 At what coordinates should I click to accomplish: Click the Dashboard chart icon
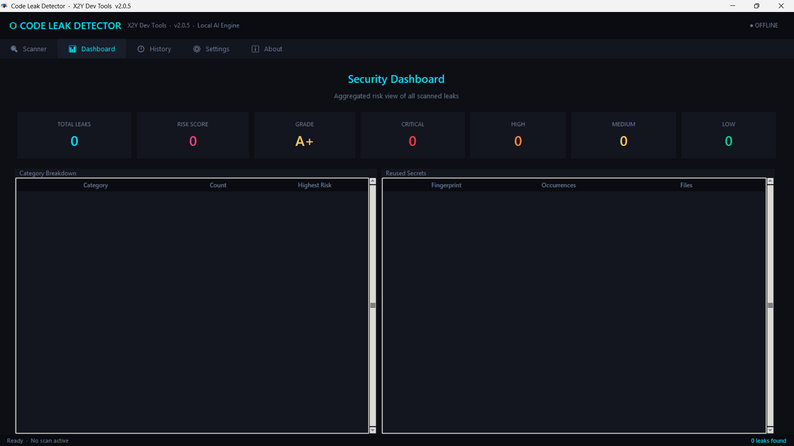[x=72, y=49]
